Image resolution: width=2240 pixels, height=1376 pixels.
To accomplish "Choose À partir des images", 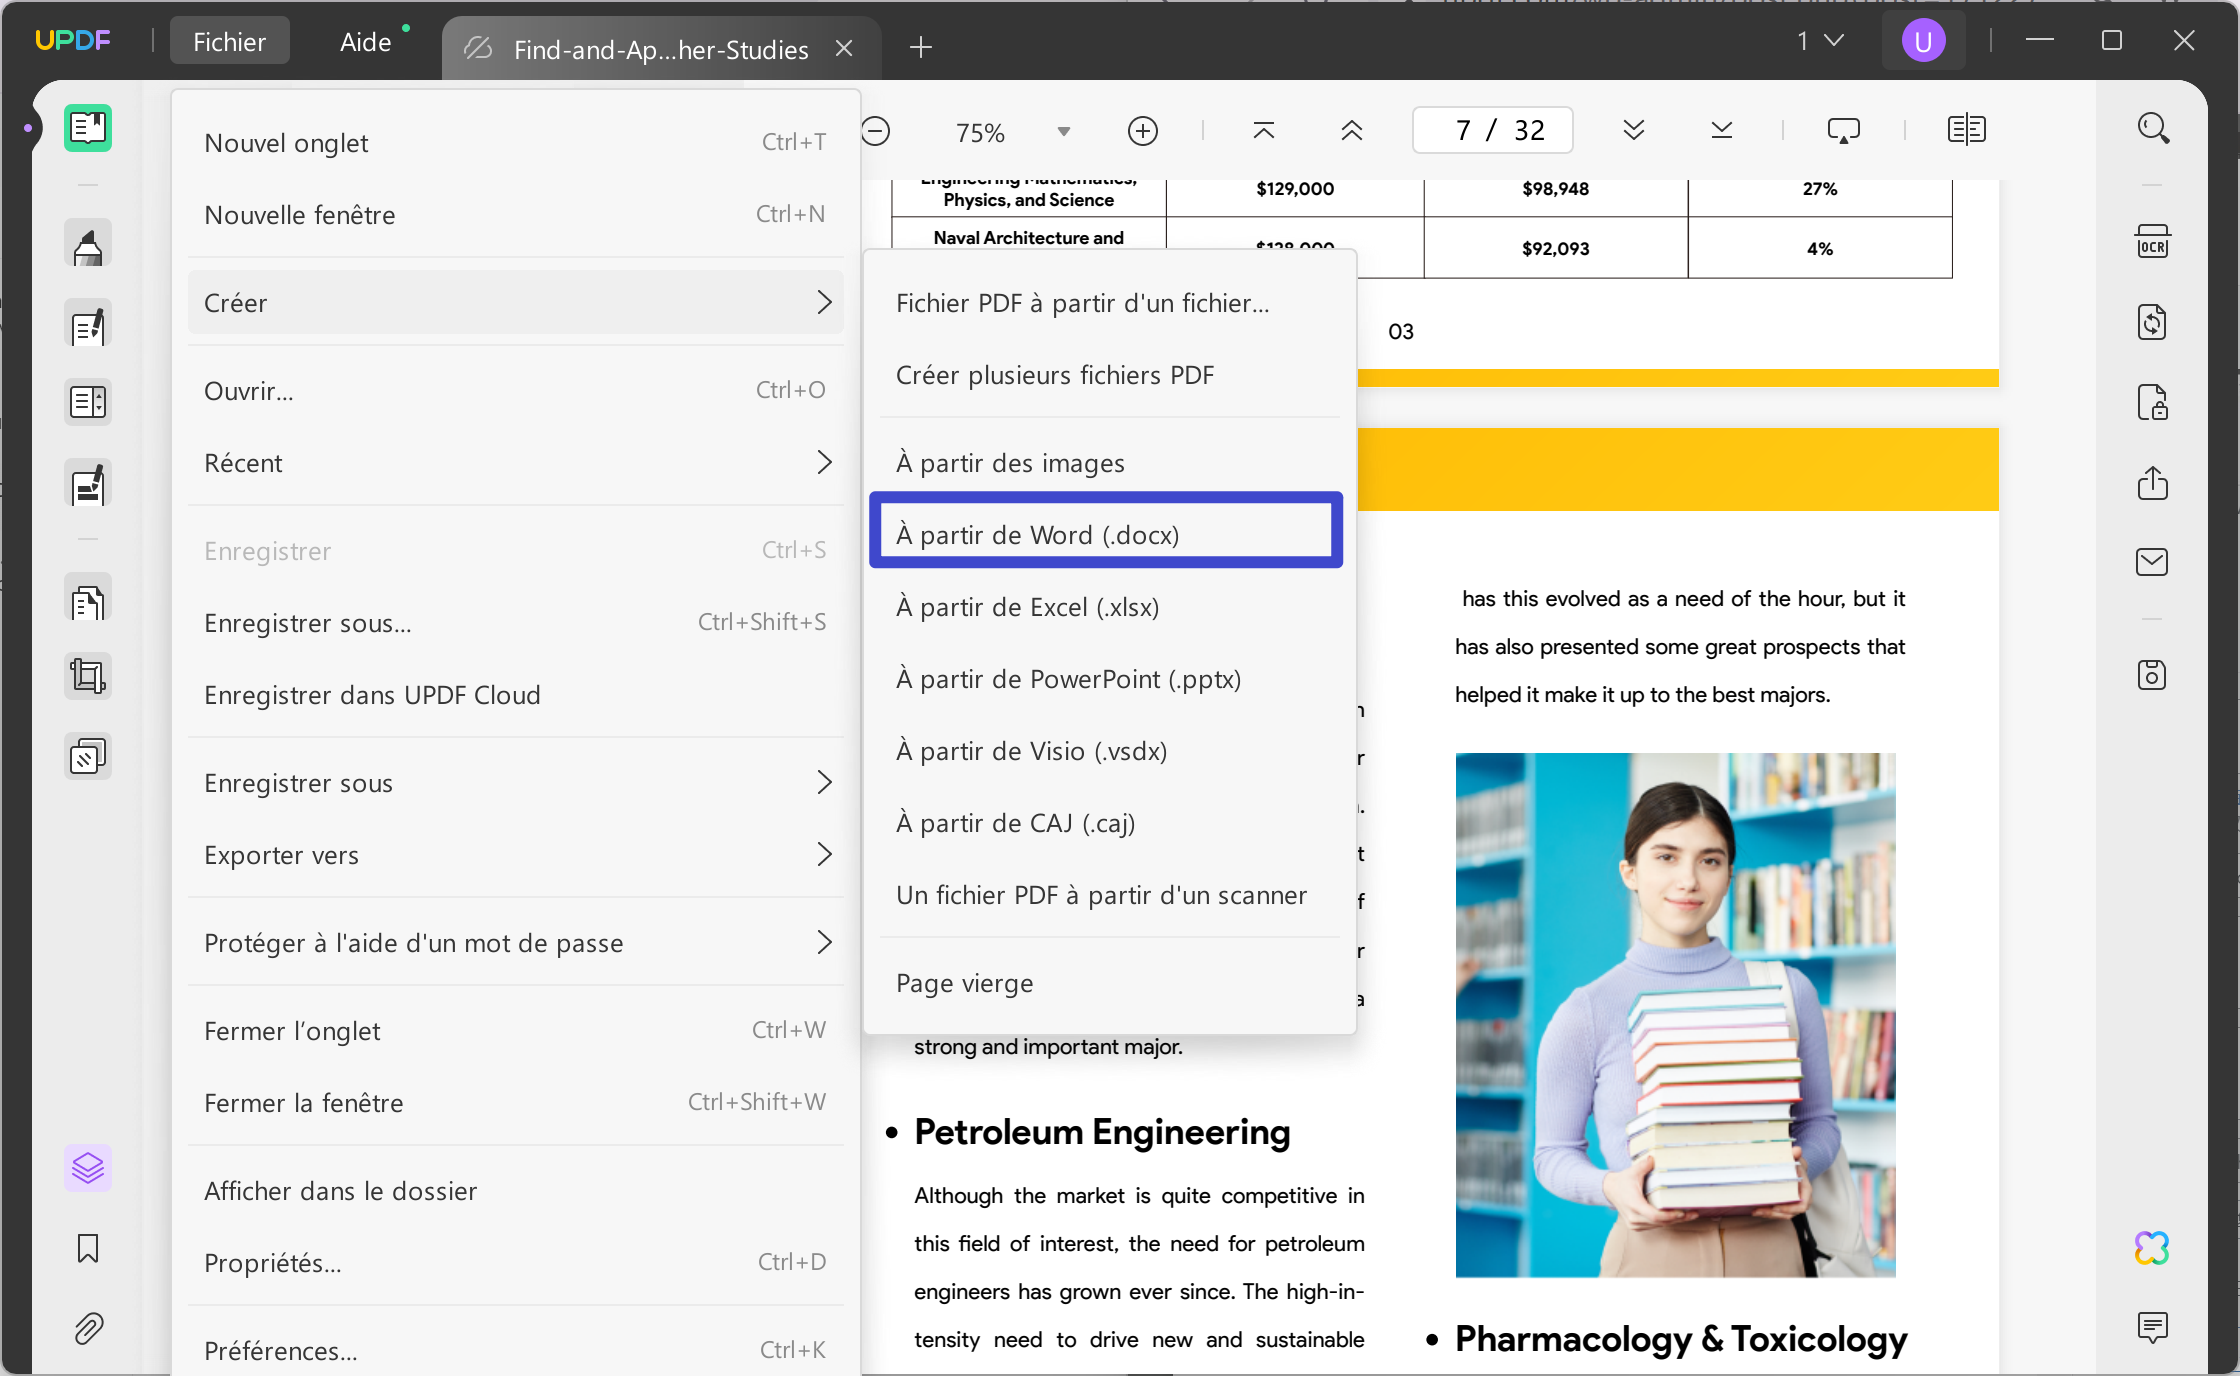I will coord(1108,462).
